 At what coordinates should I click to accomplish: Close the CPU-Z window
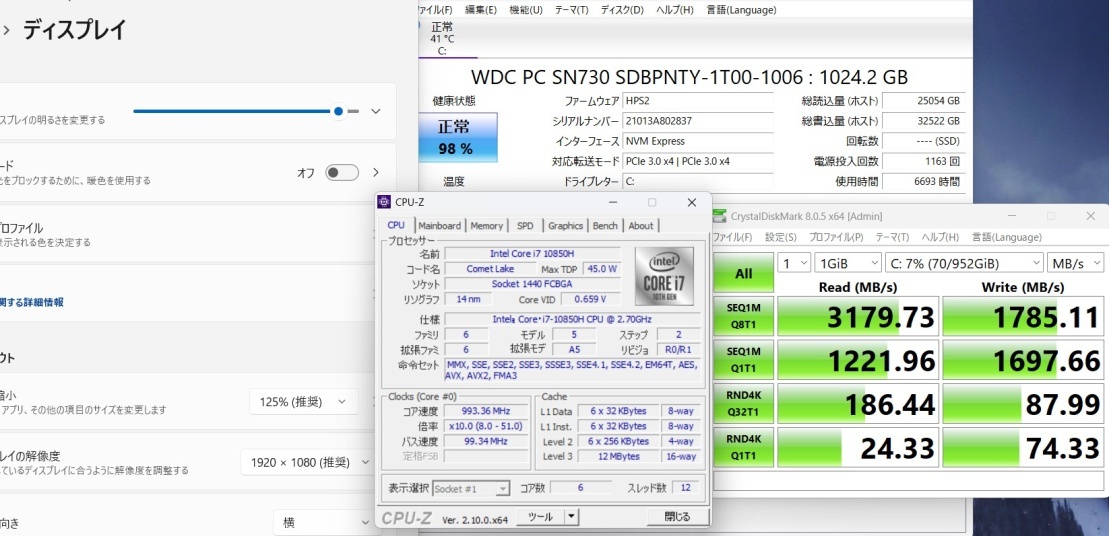tap(692, 202)
